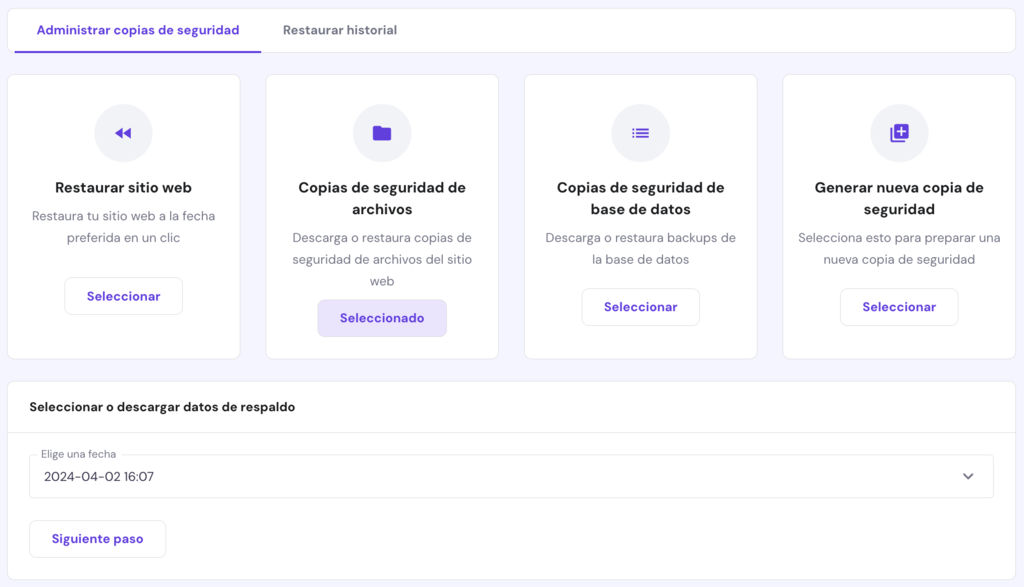Click Seleccionar under Restaurar sitio web
This screenshot has height=587, width=1024.
pyautogui.click(x=123, y=295)
